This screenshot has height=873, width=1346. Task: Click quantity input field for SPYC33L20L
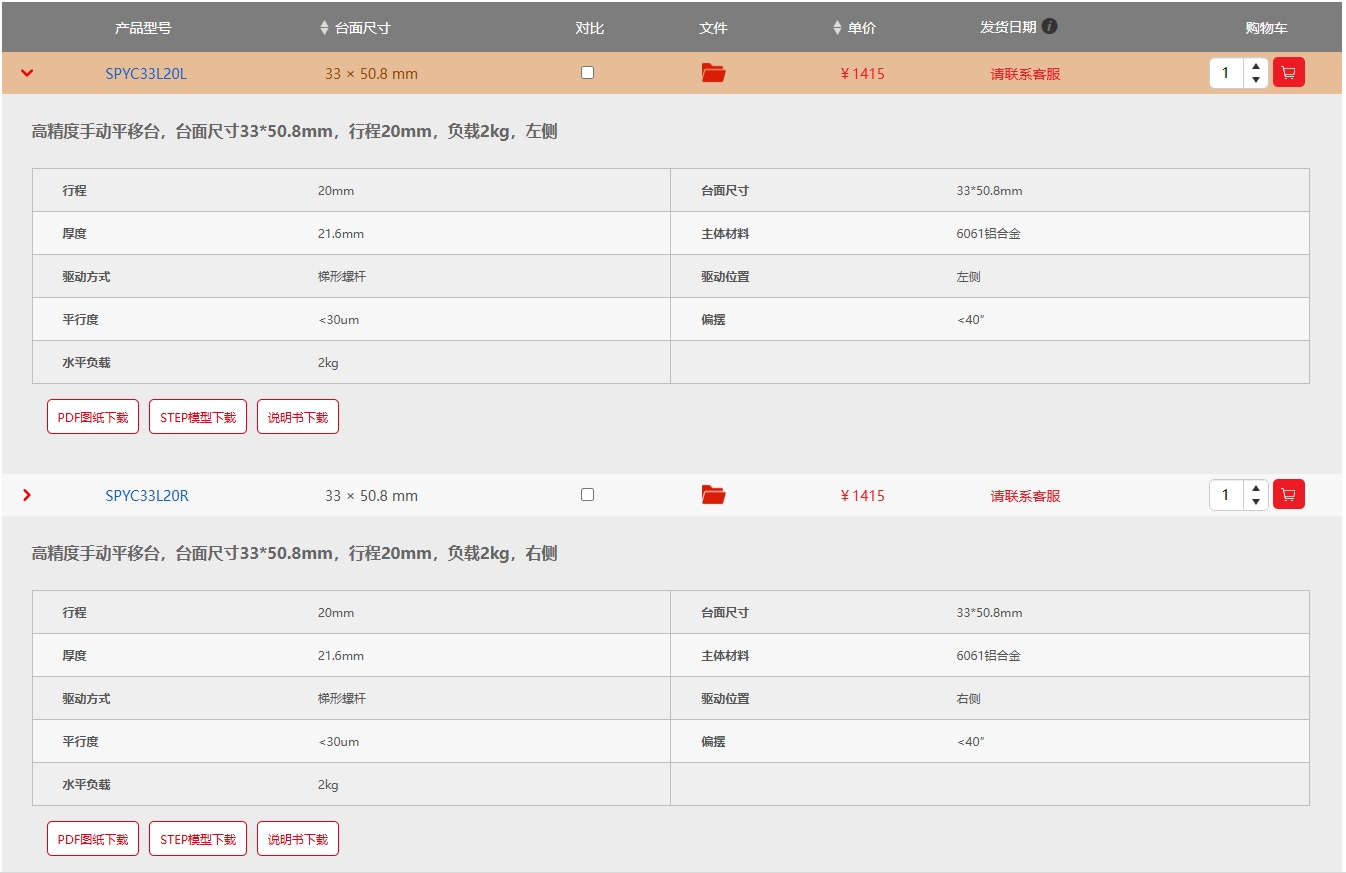pyautogui.click(x=1226, y=73)
